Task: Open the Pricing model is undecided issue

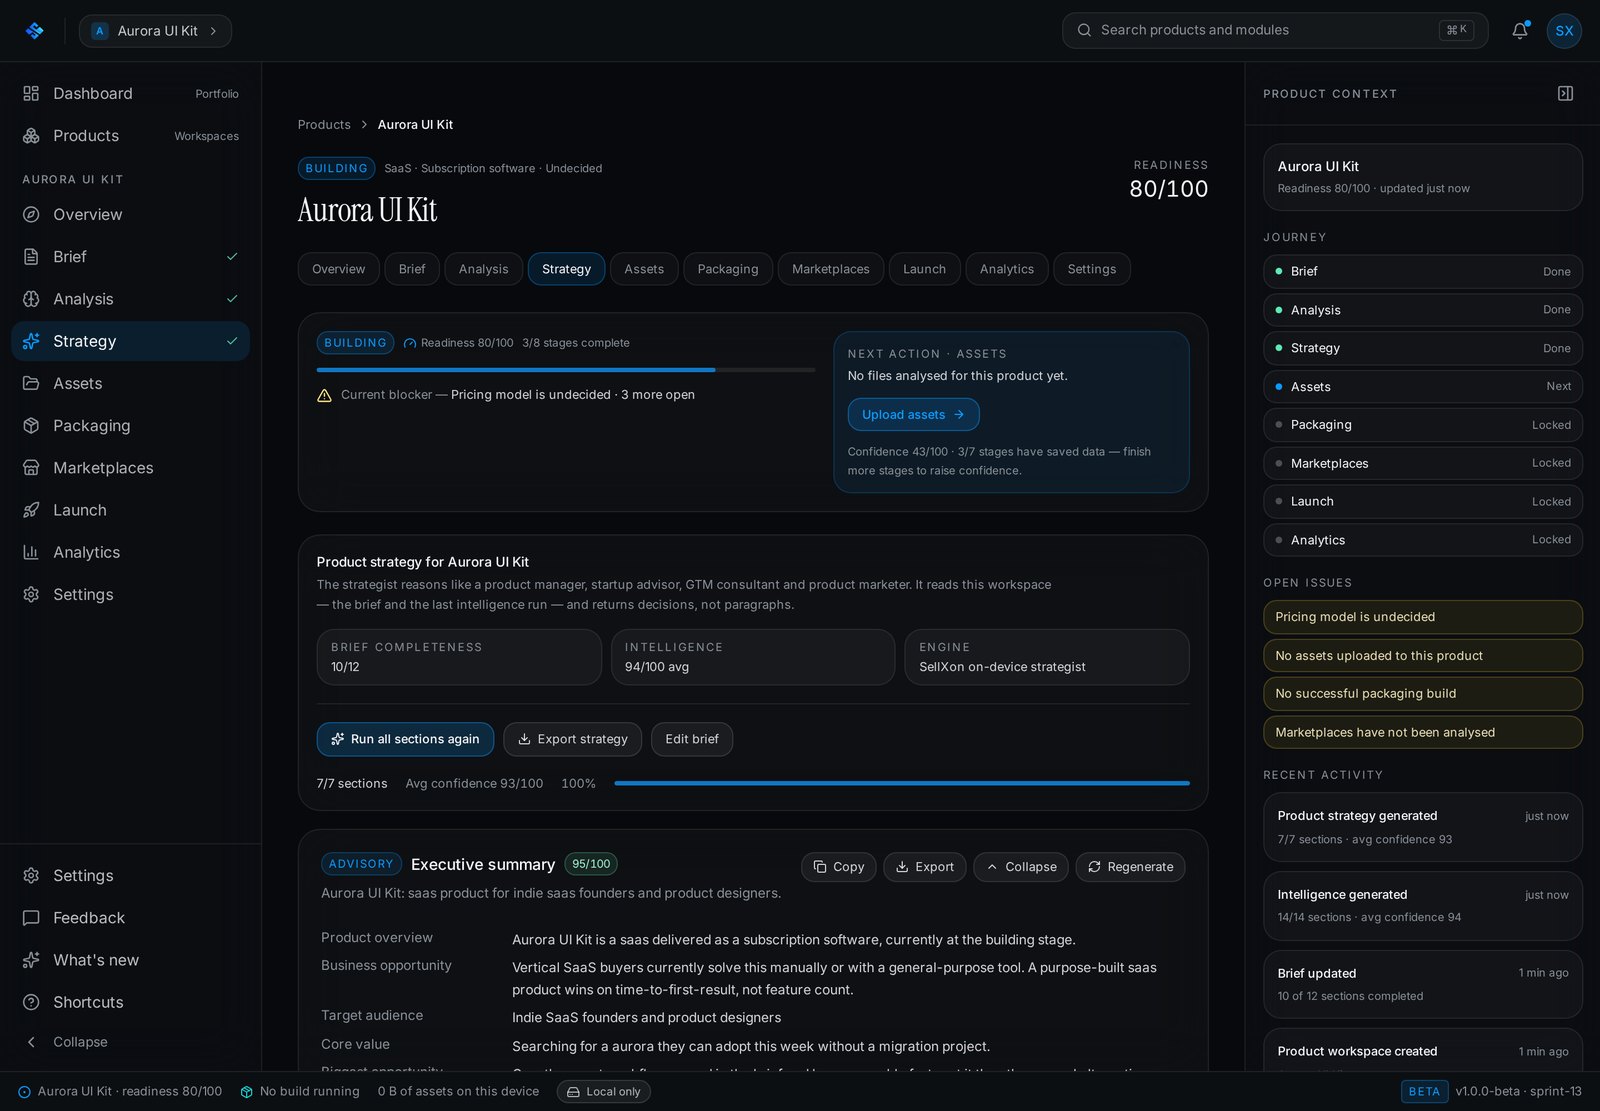Action: (x=1422, y=617)
